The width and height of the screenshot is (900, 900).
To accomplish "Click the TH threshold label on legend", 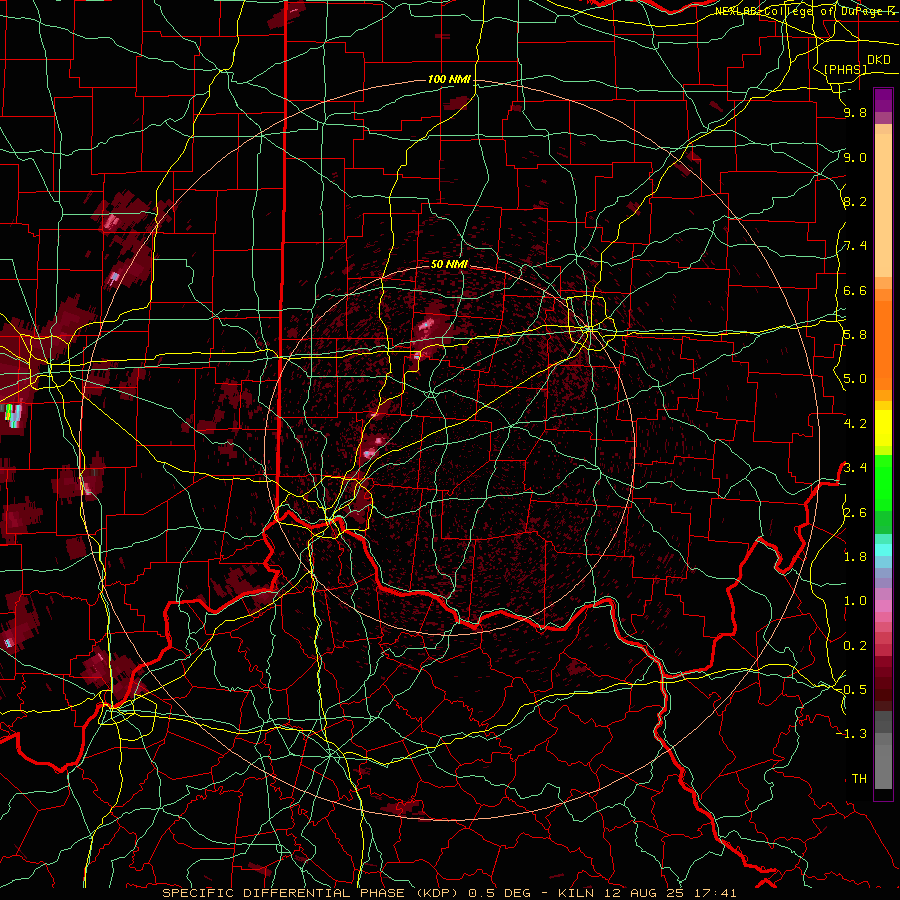I will click(859, 778).
